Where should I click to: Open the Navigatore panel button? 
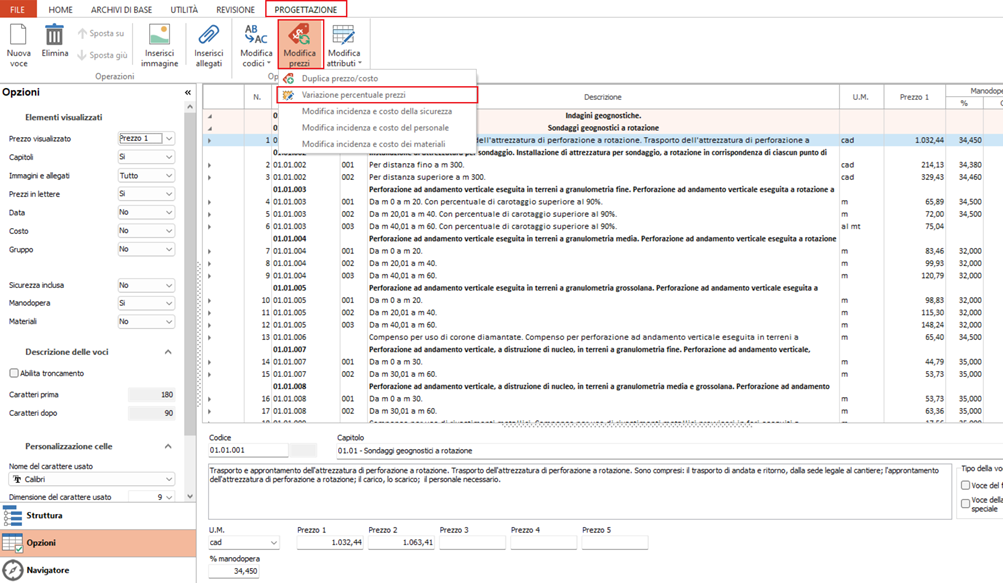98,570
